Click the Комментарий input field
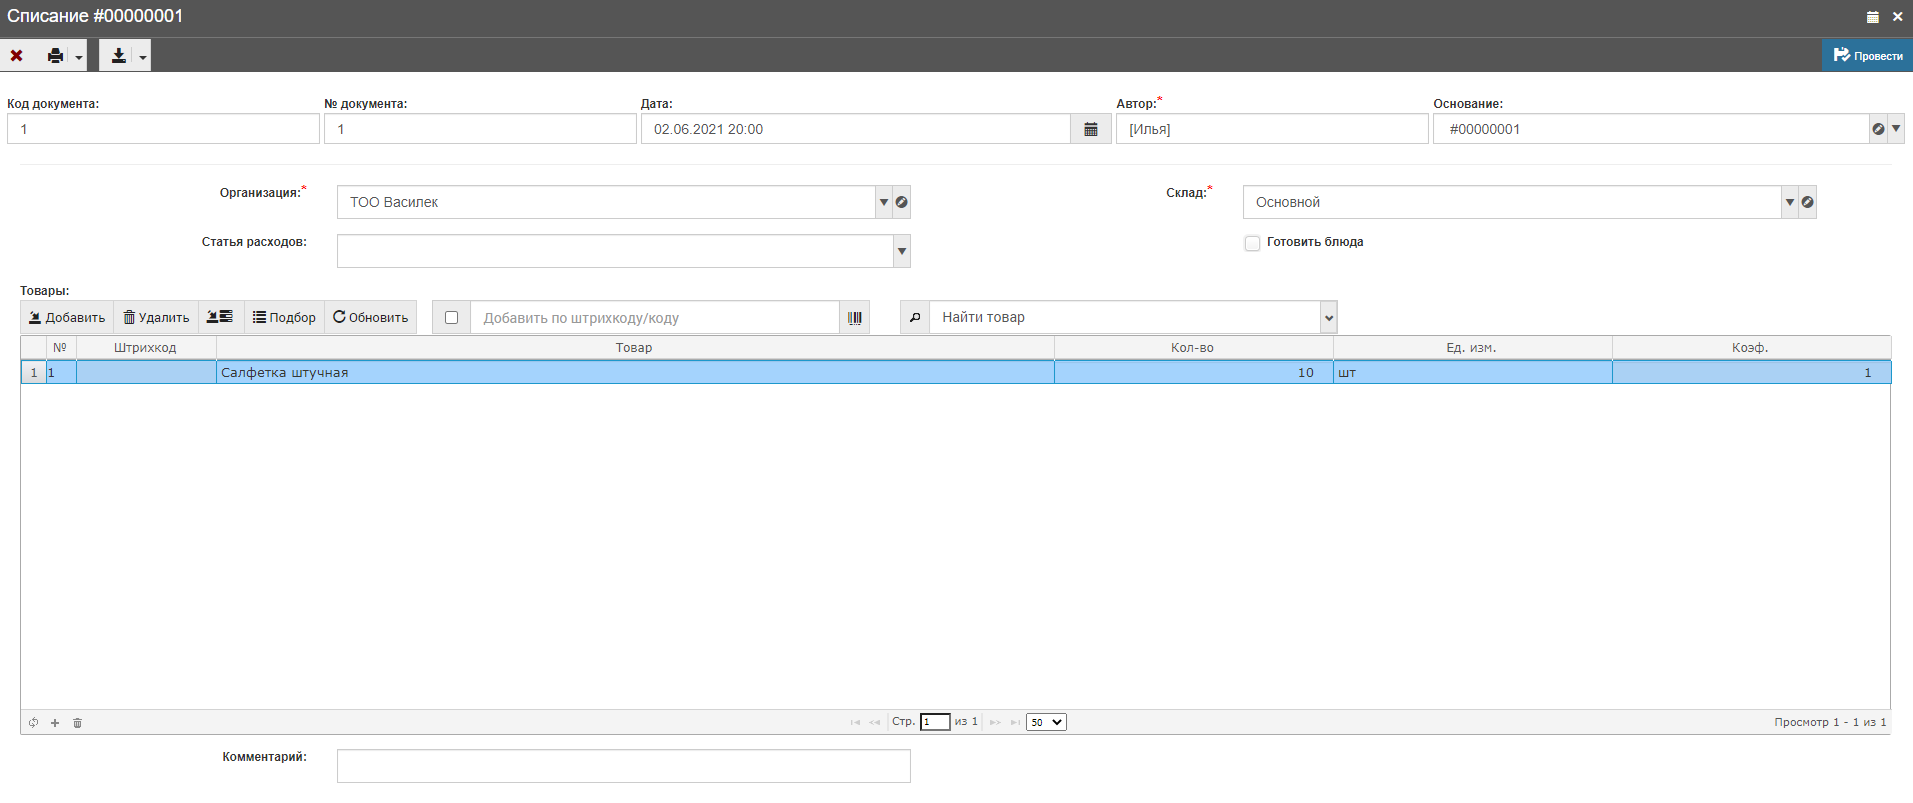1913x803 pixels. click(x=623, y=766)
